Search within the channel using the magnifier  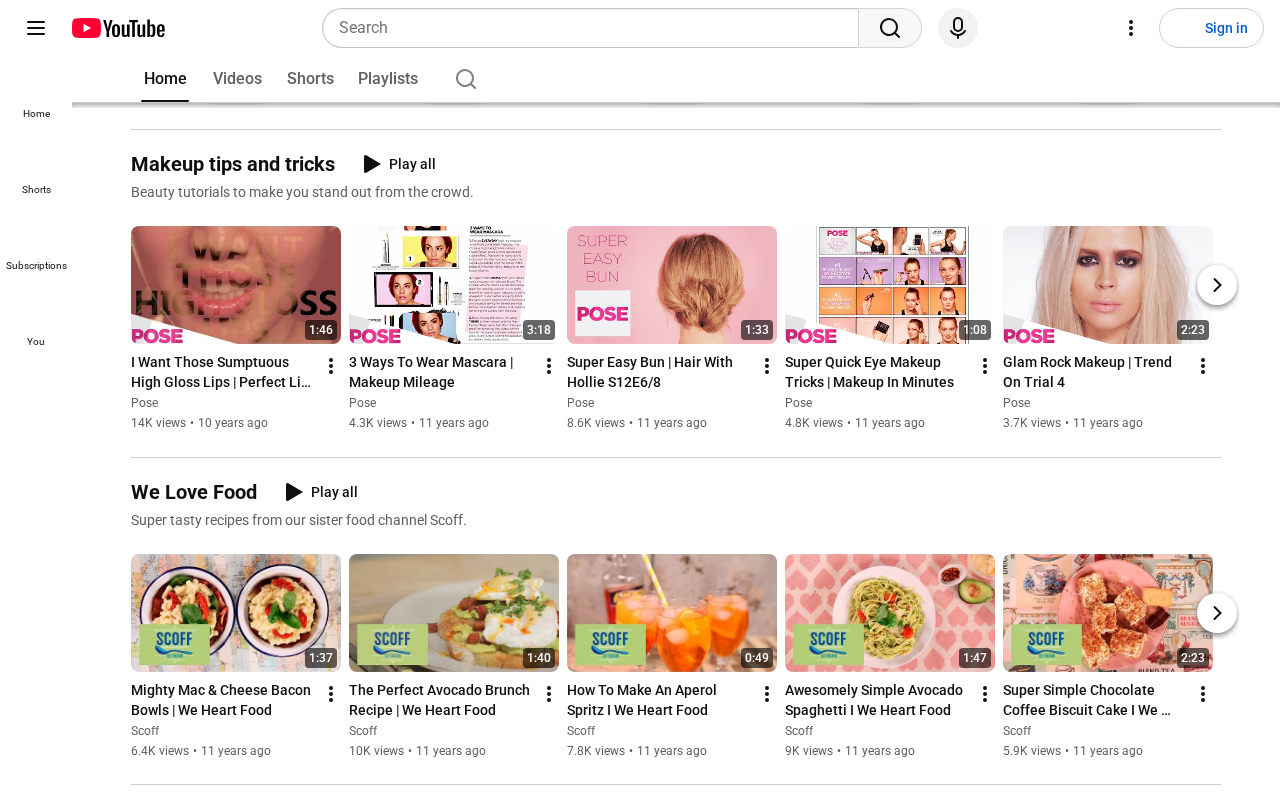click(x=466, y=79)
